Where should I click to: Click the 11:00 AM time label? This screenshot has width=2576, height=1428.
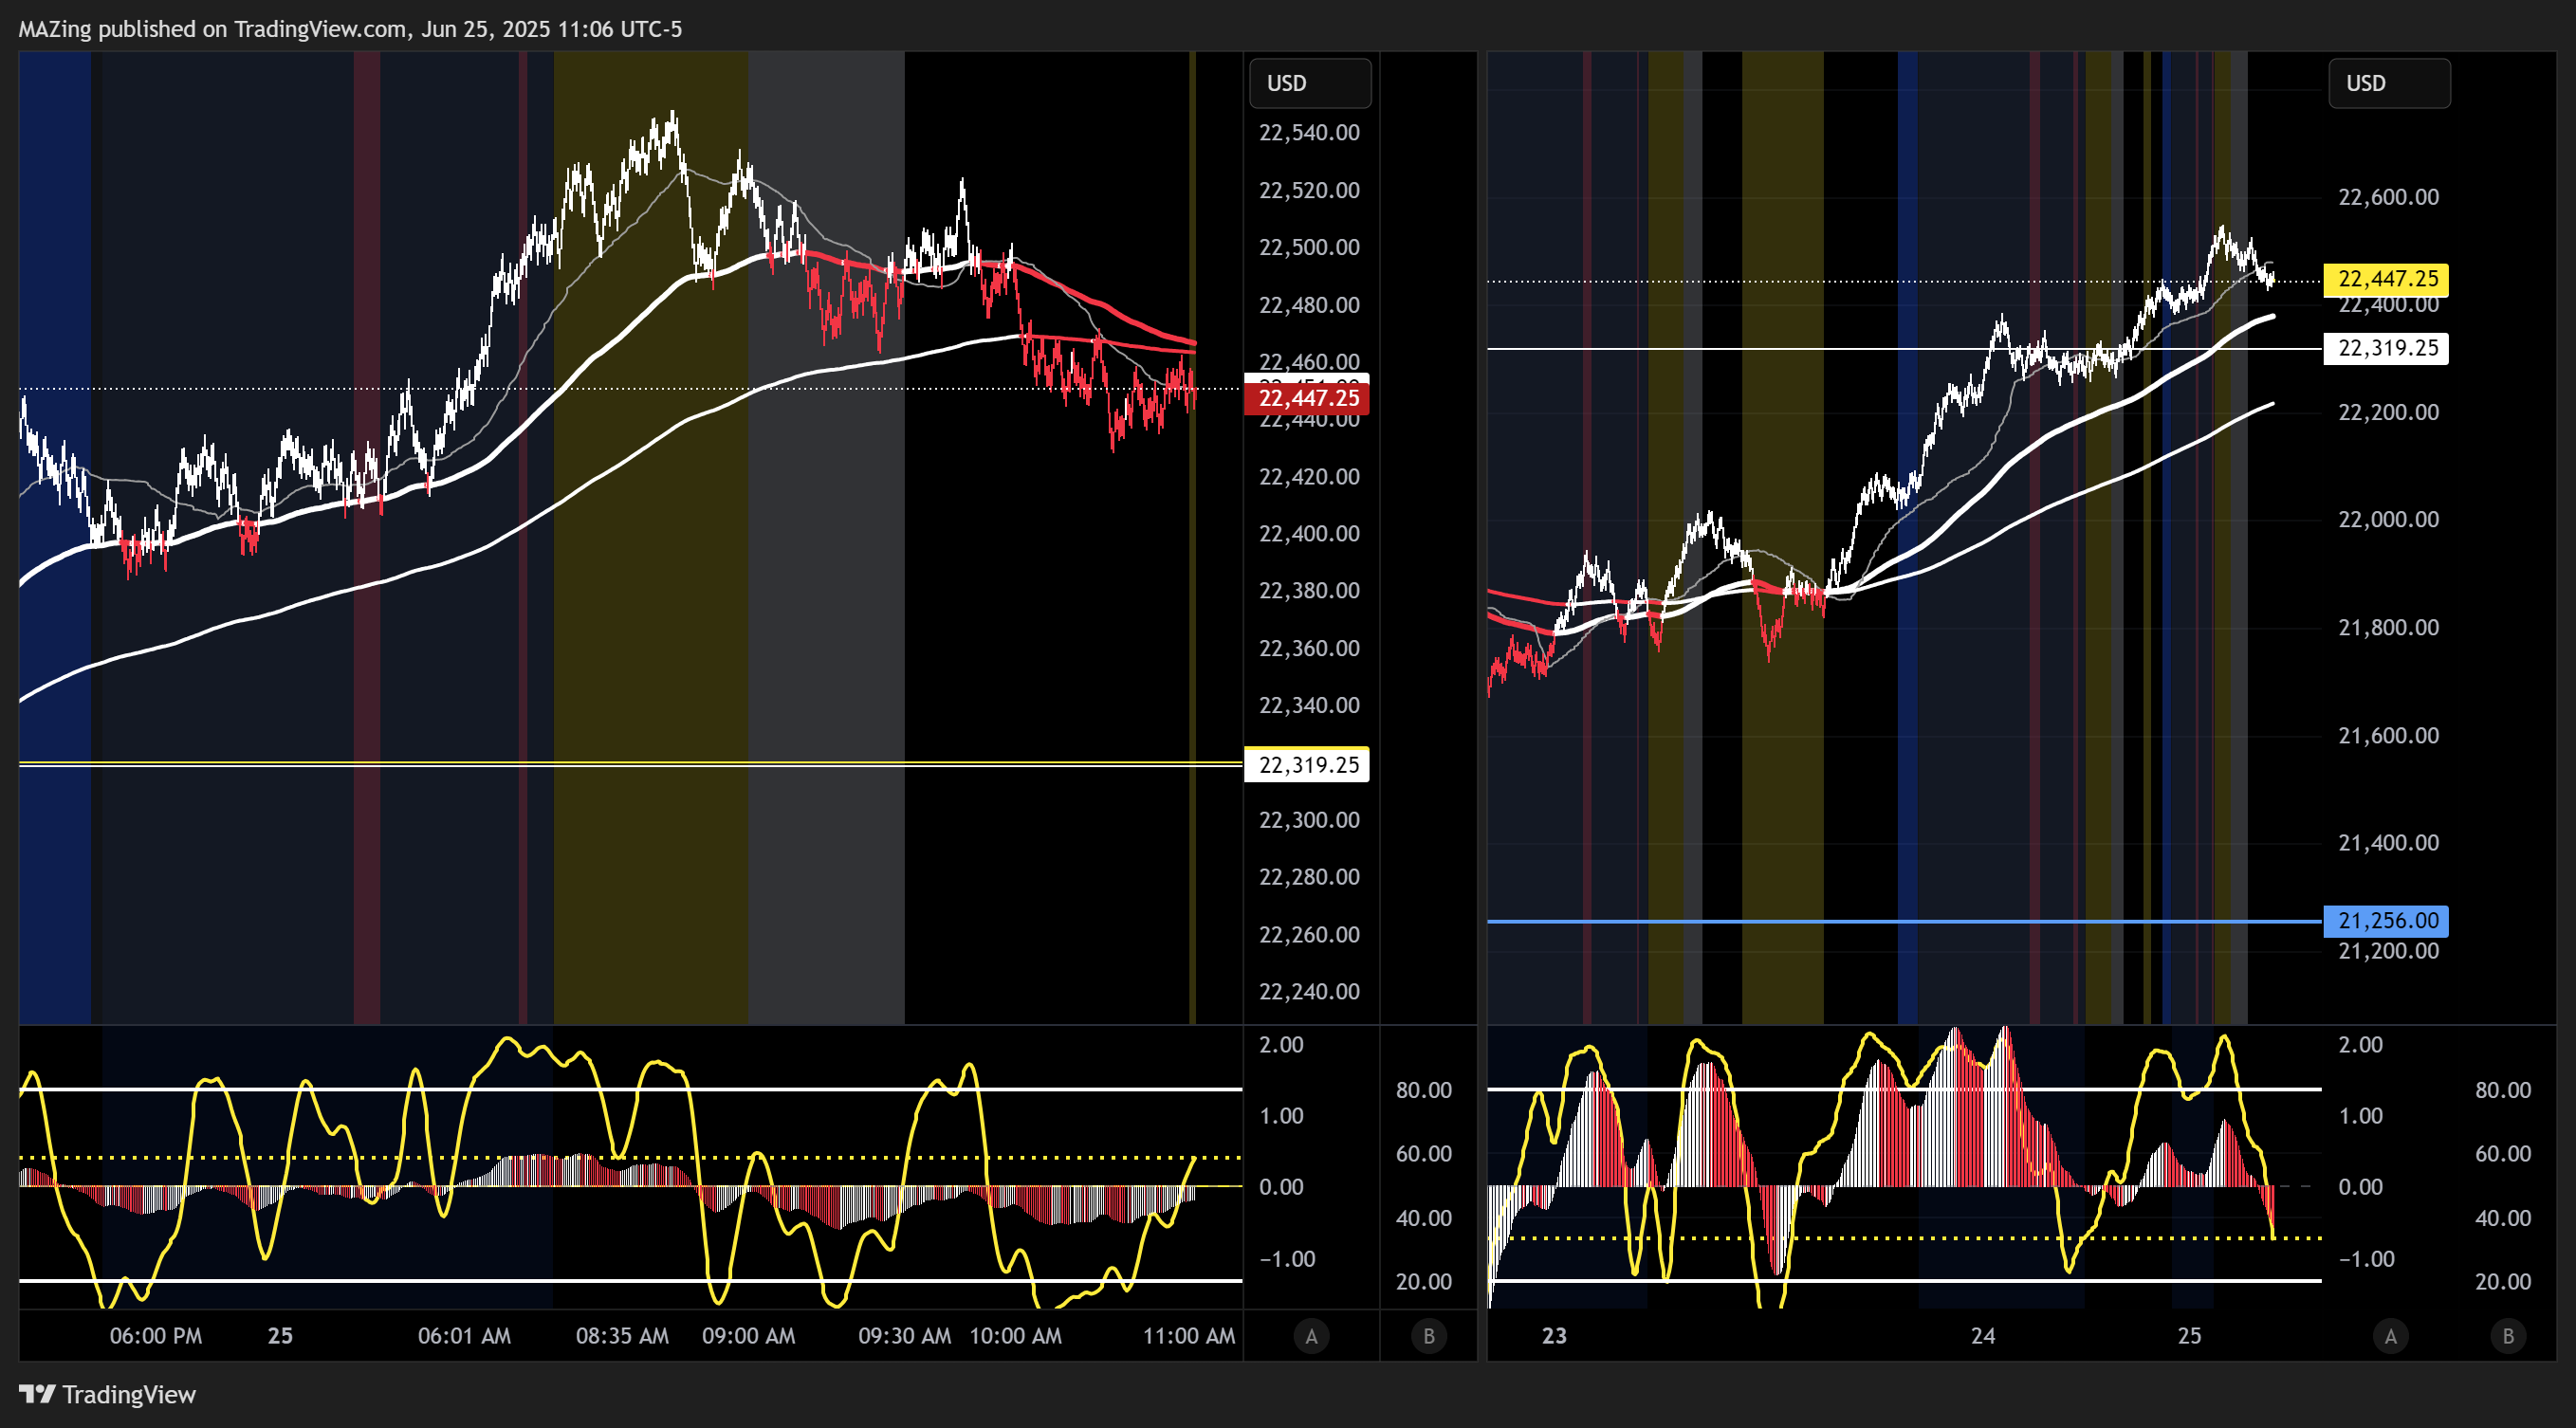1189,1336
